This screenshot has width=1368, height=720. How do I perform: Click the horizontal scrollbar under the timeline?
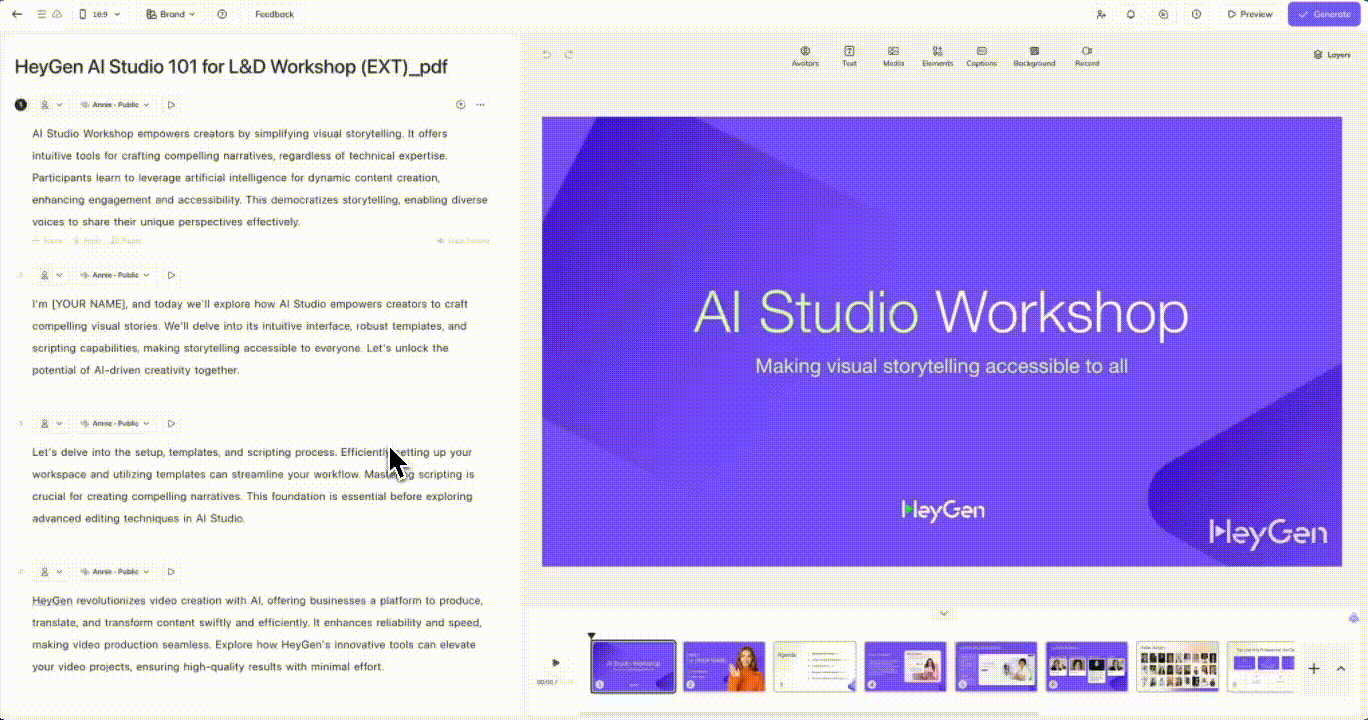pos(810,714)
